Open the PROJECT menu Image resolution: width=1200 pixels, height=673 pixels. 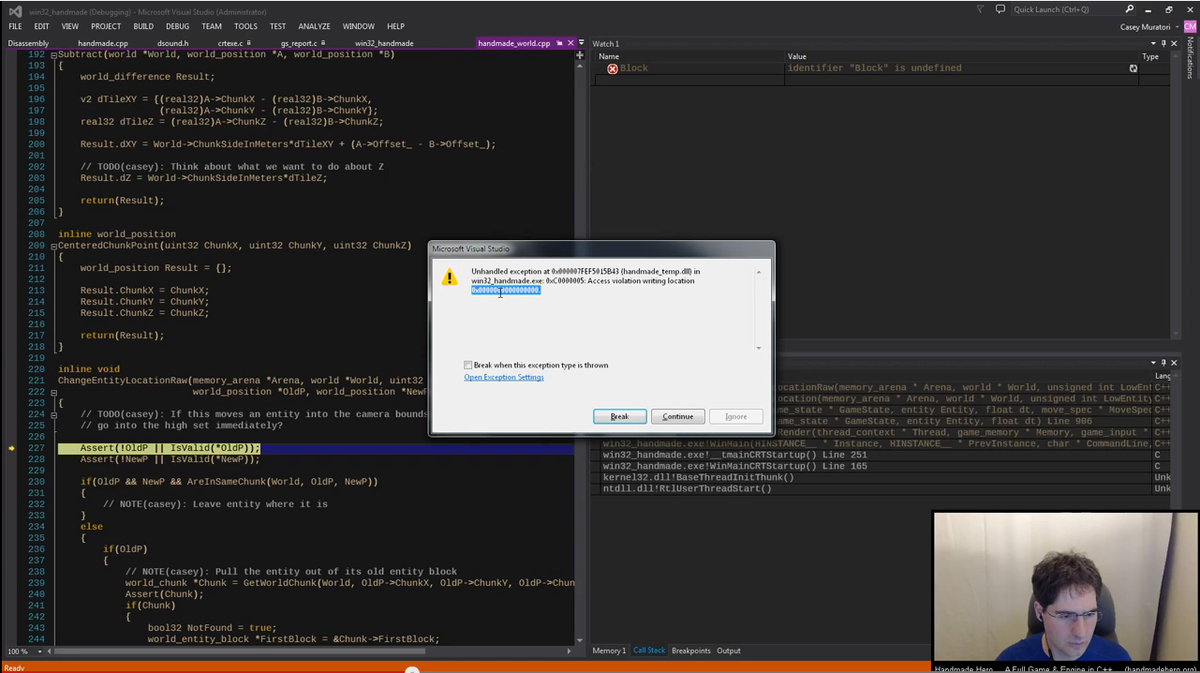click(106, 27)
